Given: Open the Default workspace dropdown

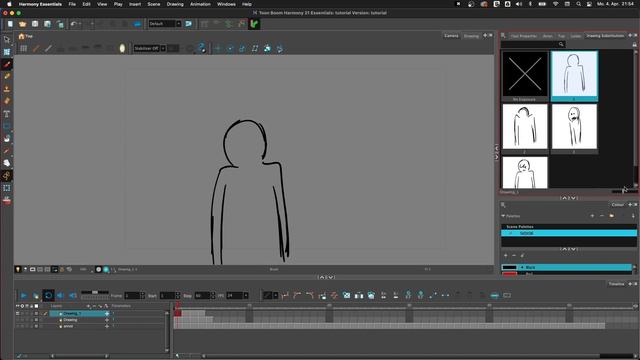Looking at the screenshot, I should tap(165, 24).
